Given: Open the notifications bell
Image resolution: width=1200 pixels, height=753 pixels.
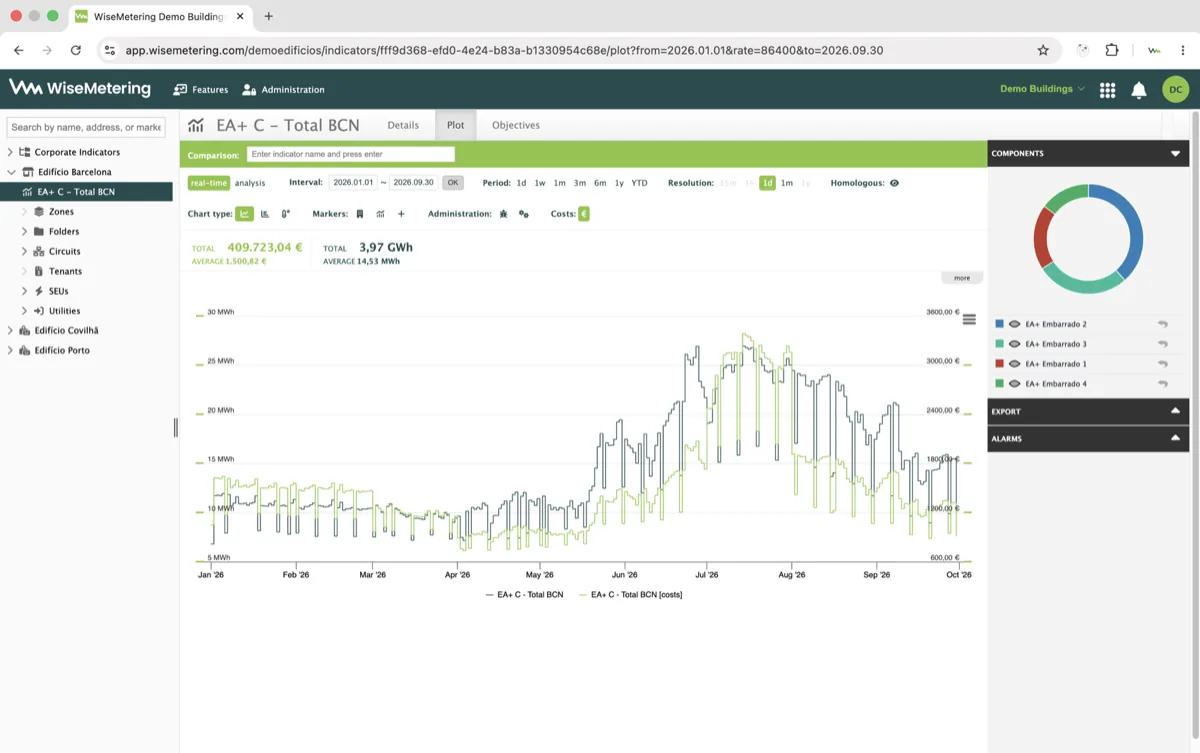Looking at the screenshot, I should (1139, 90).
